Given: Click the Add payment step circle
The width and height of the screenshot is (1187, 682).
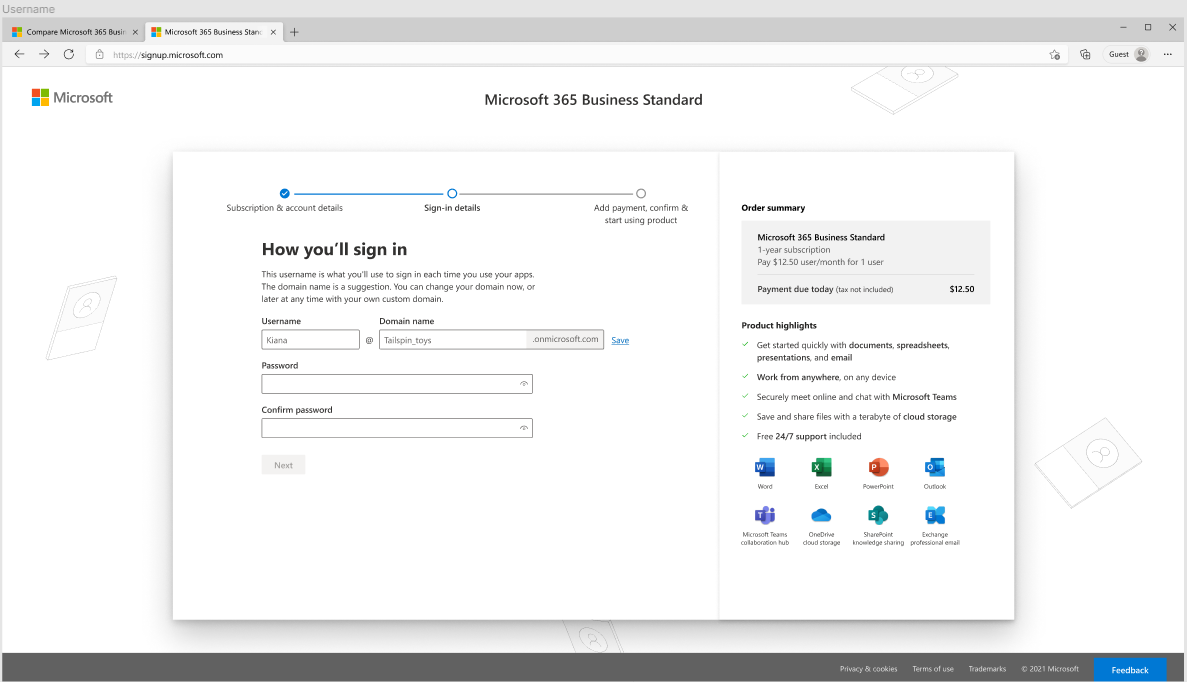Looking at the screenshot, I should pyautogui.click(x=641, y=194).
